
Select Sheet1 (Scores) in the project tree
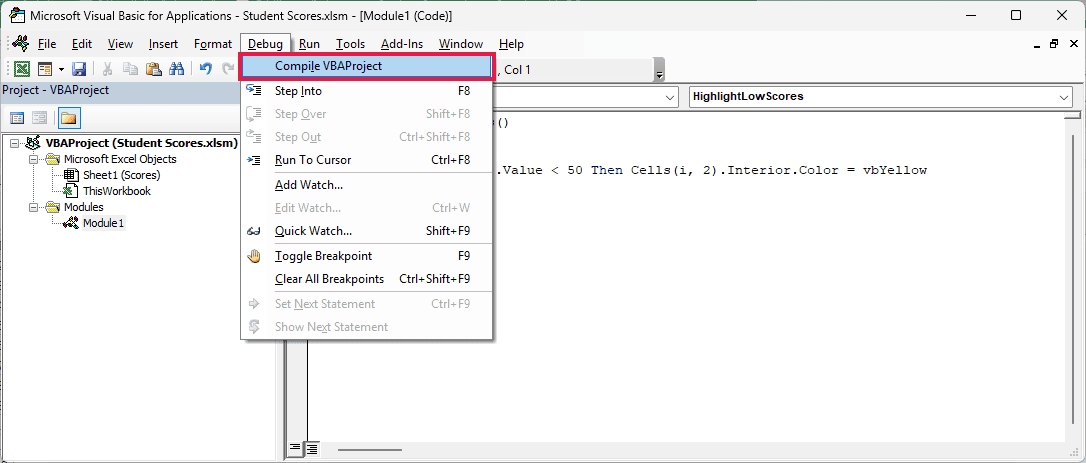point(121,175)
